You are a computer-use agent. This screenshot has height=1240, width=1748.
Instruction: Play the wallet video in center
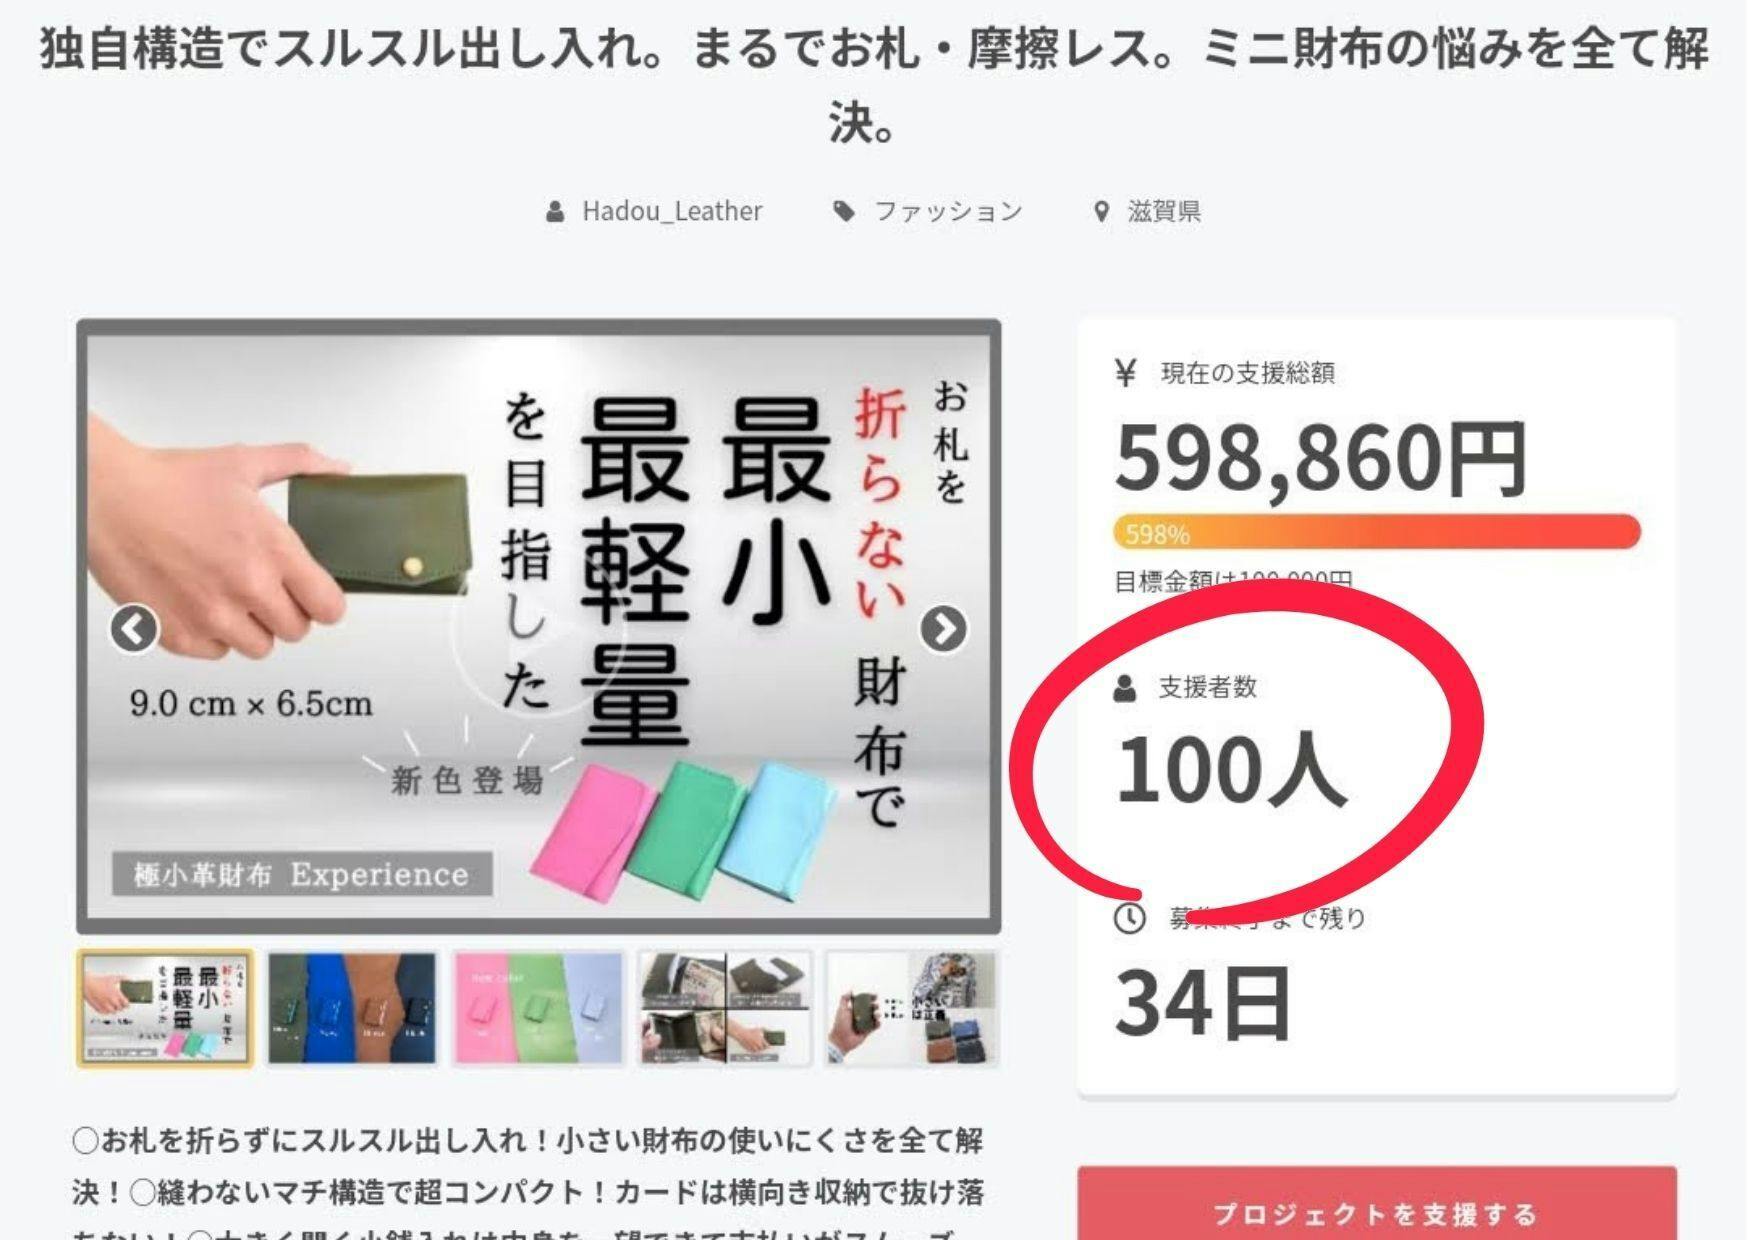[538, 627]
